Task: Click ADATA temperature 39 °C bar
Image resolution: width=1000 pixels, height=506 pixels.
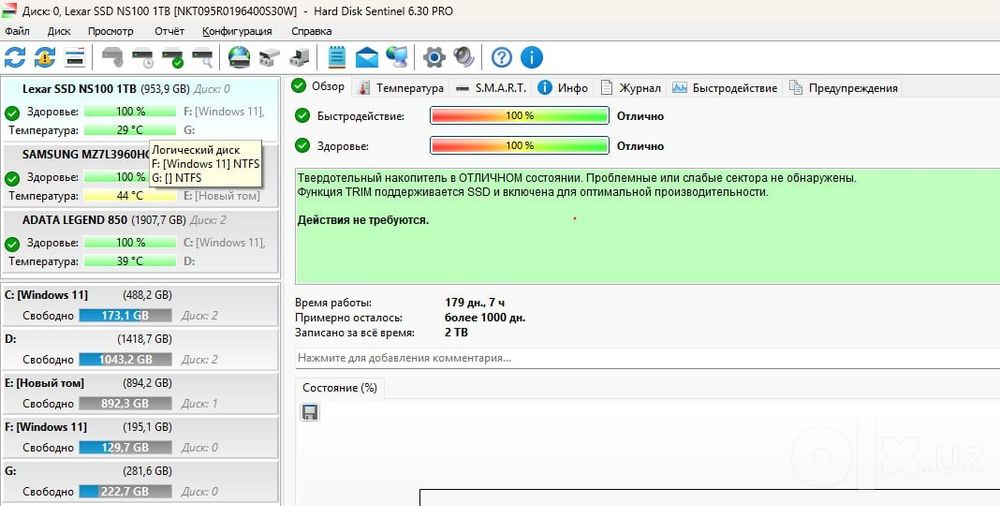Action: point(130,261)
